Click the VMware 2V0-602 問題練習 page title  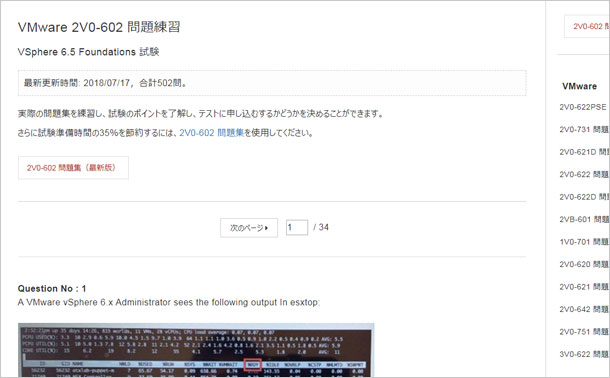[99, 27]
